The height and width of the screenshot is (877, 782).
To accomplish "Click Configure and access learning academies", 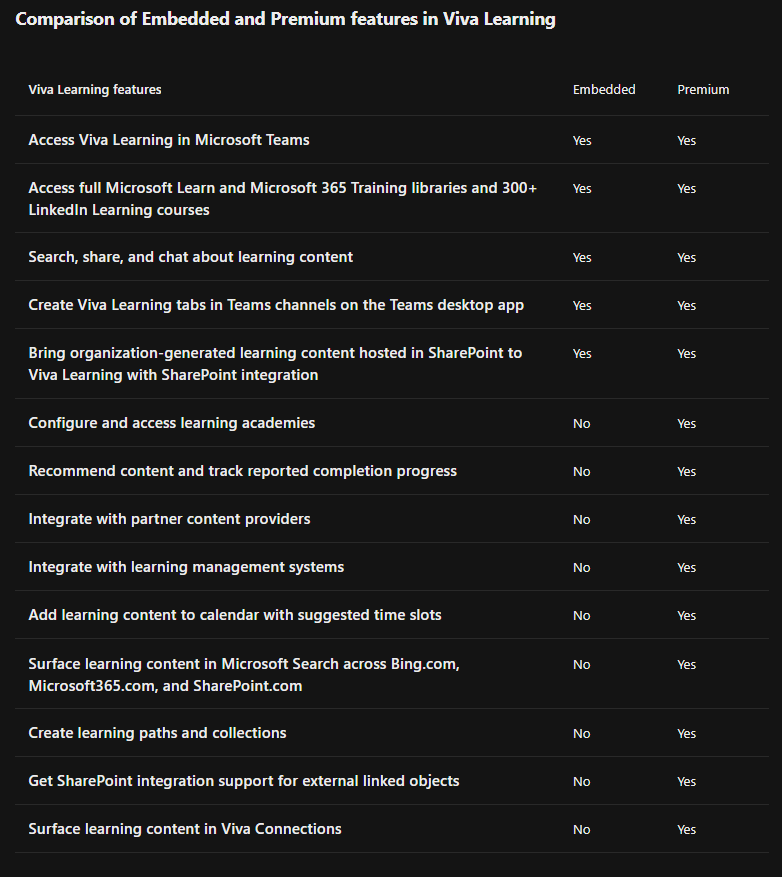I will 172,423.
